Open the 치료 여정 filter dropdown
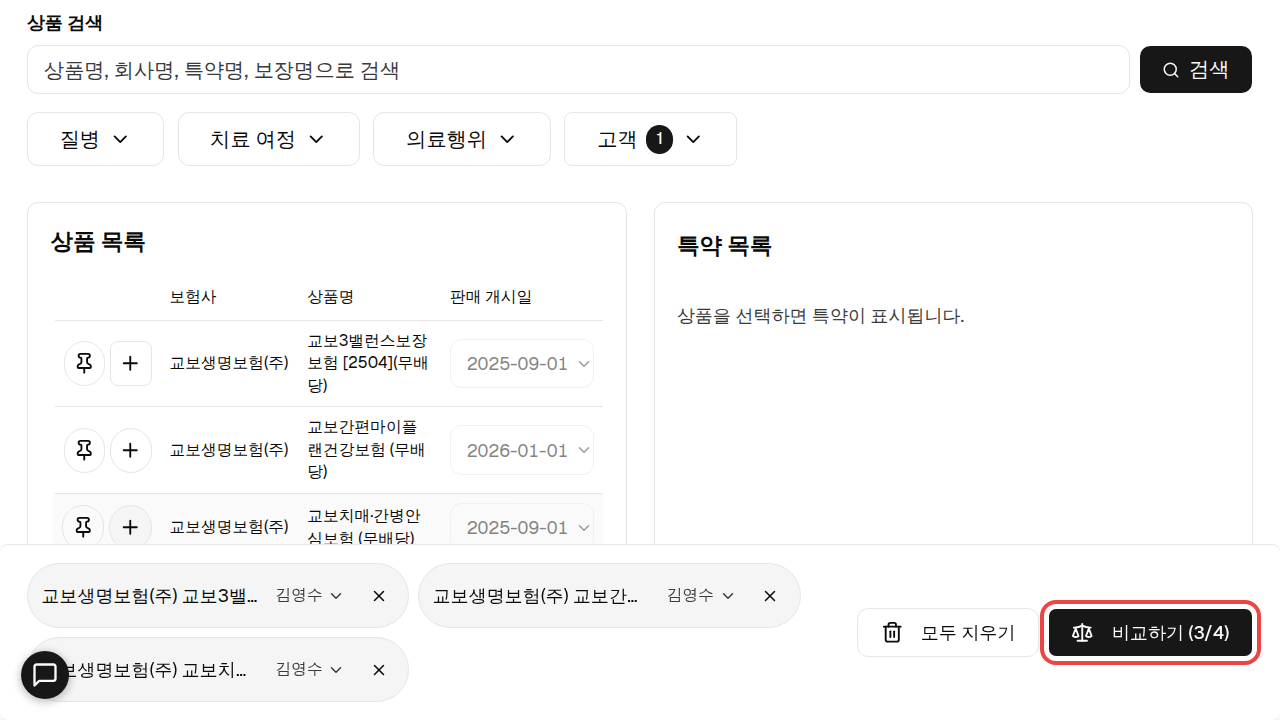1280x720 pixels. 269,139
